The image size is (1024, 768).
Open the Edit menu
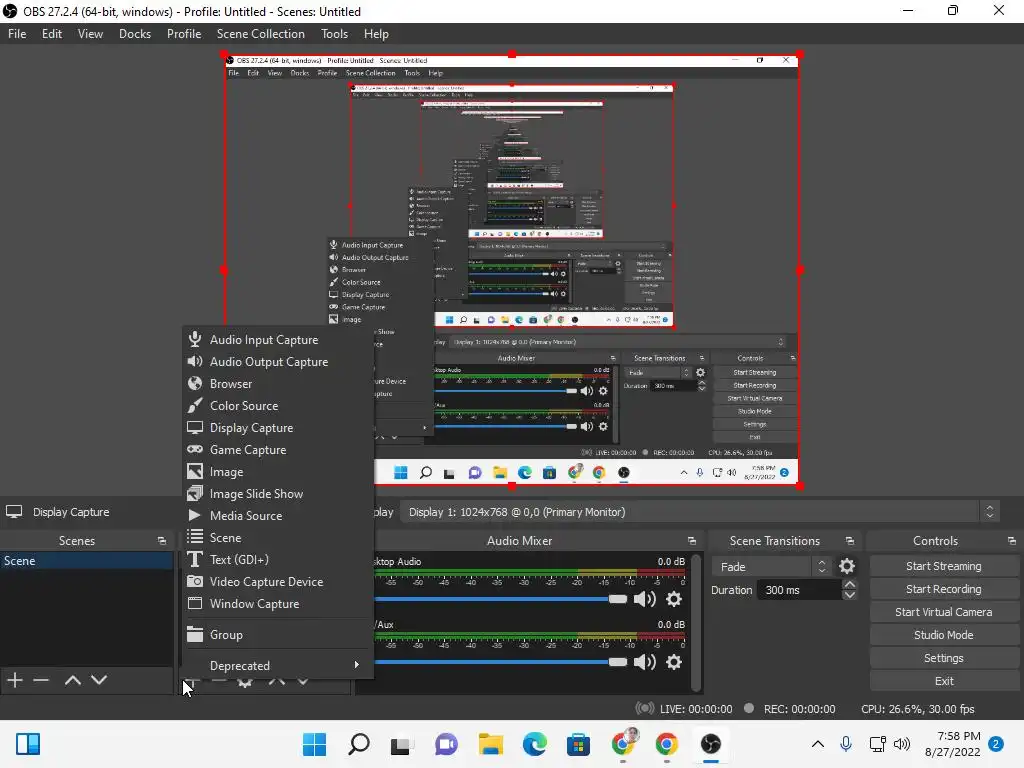click(x=52, y=34)
